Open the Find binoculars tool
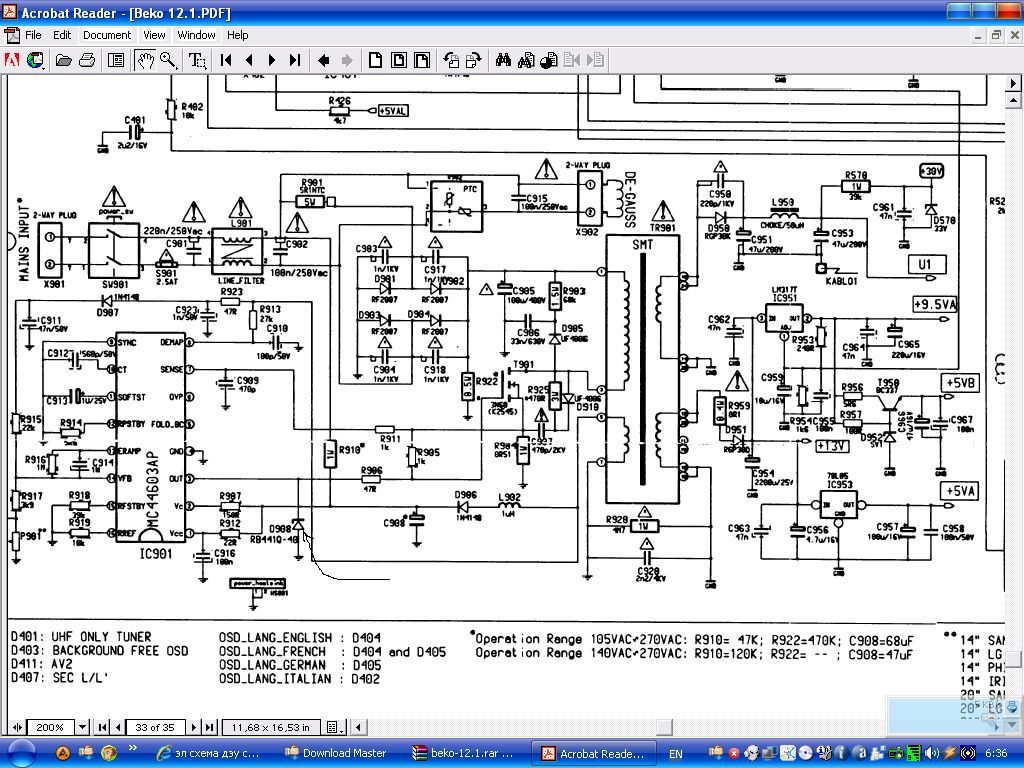1024x768 pixels. [503, 60]
